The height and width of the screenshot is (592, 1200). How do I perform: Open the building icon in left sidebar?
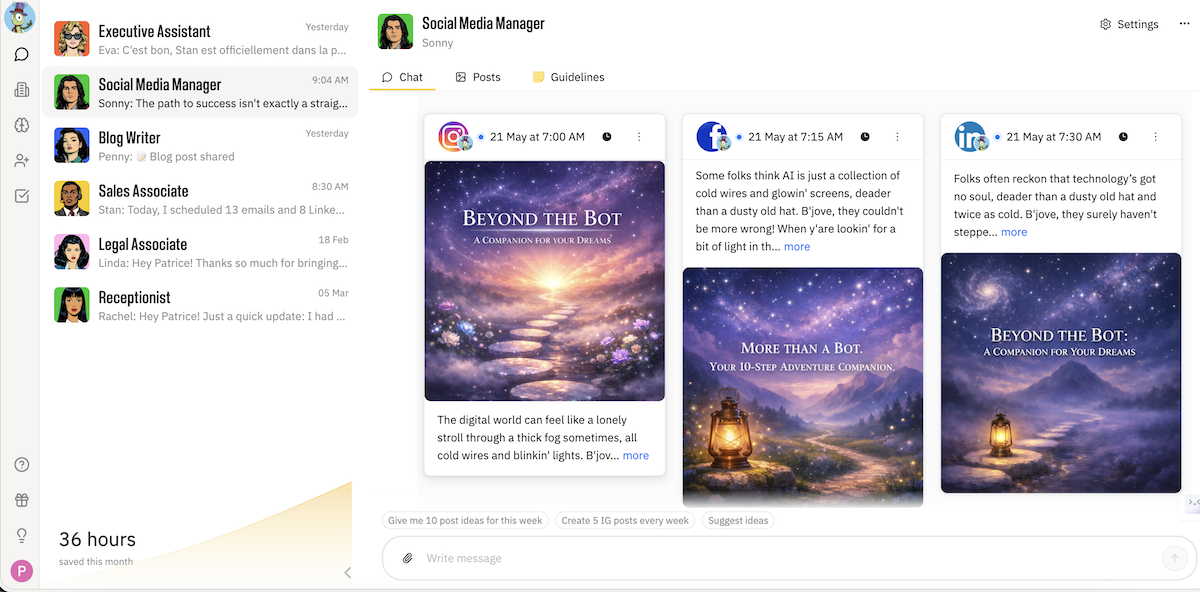21,90
